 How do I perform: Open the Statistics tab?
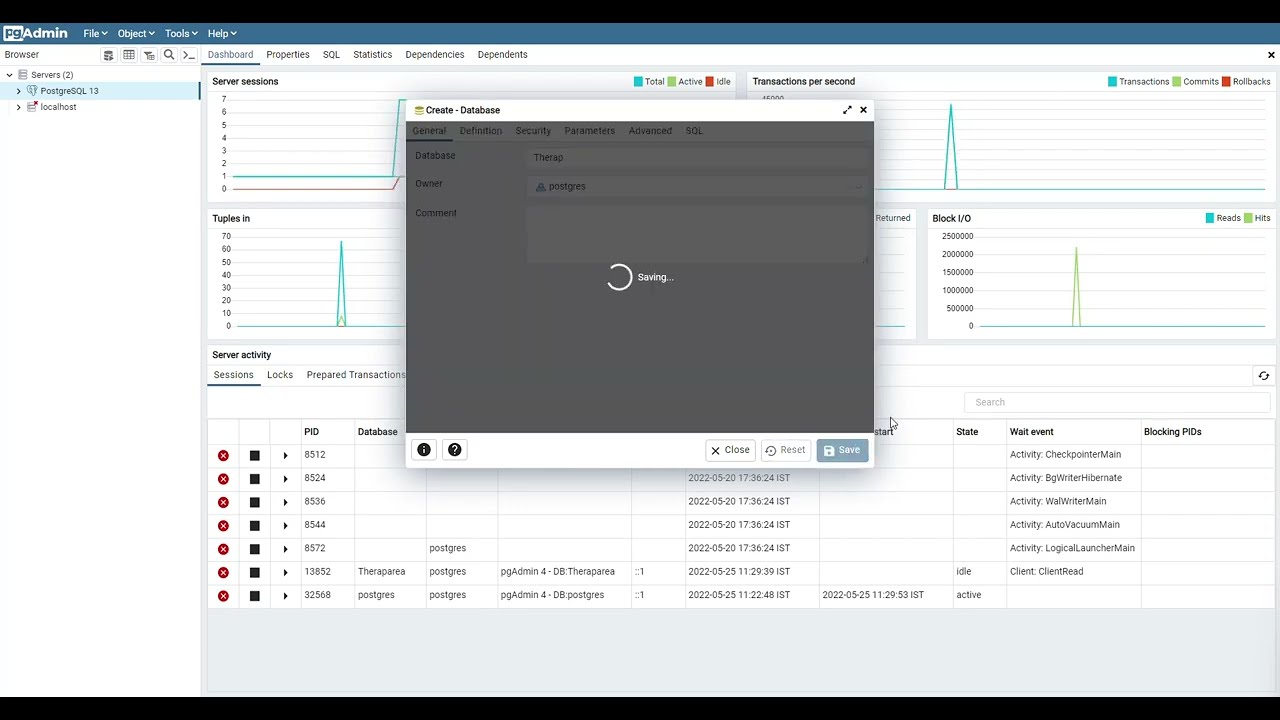coord(372,55)
